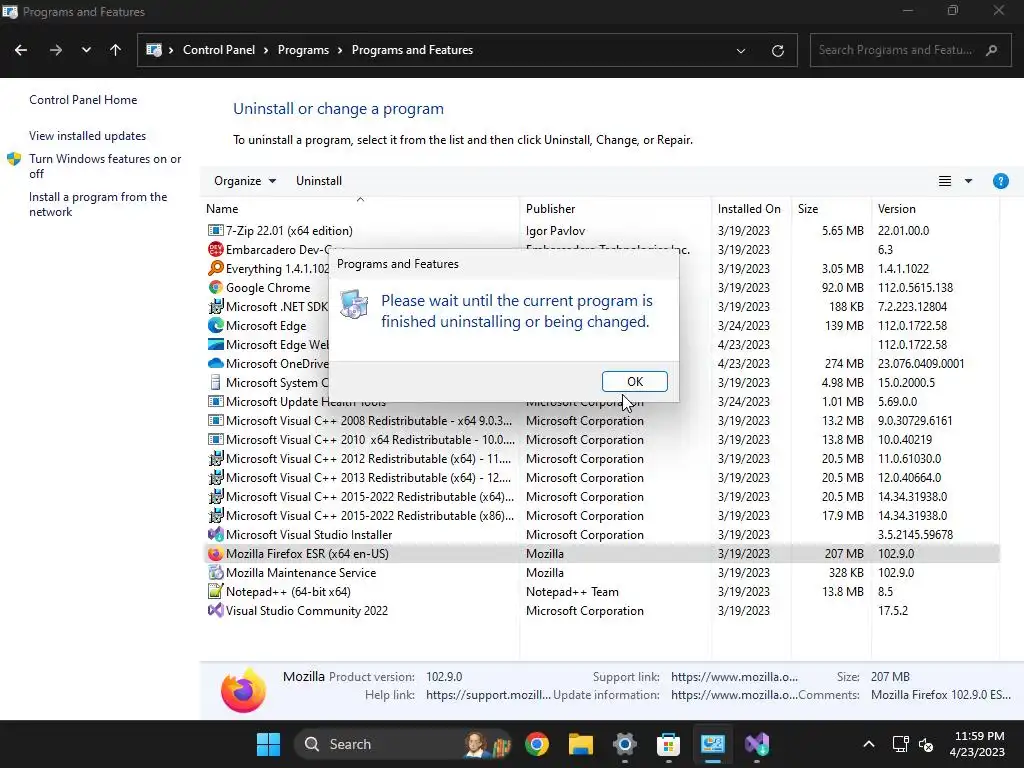
Task: Open Install a program from the network
Action: tap(98, 204)
